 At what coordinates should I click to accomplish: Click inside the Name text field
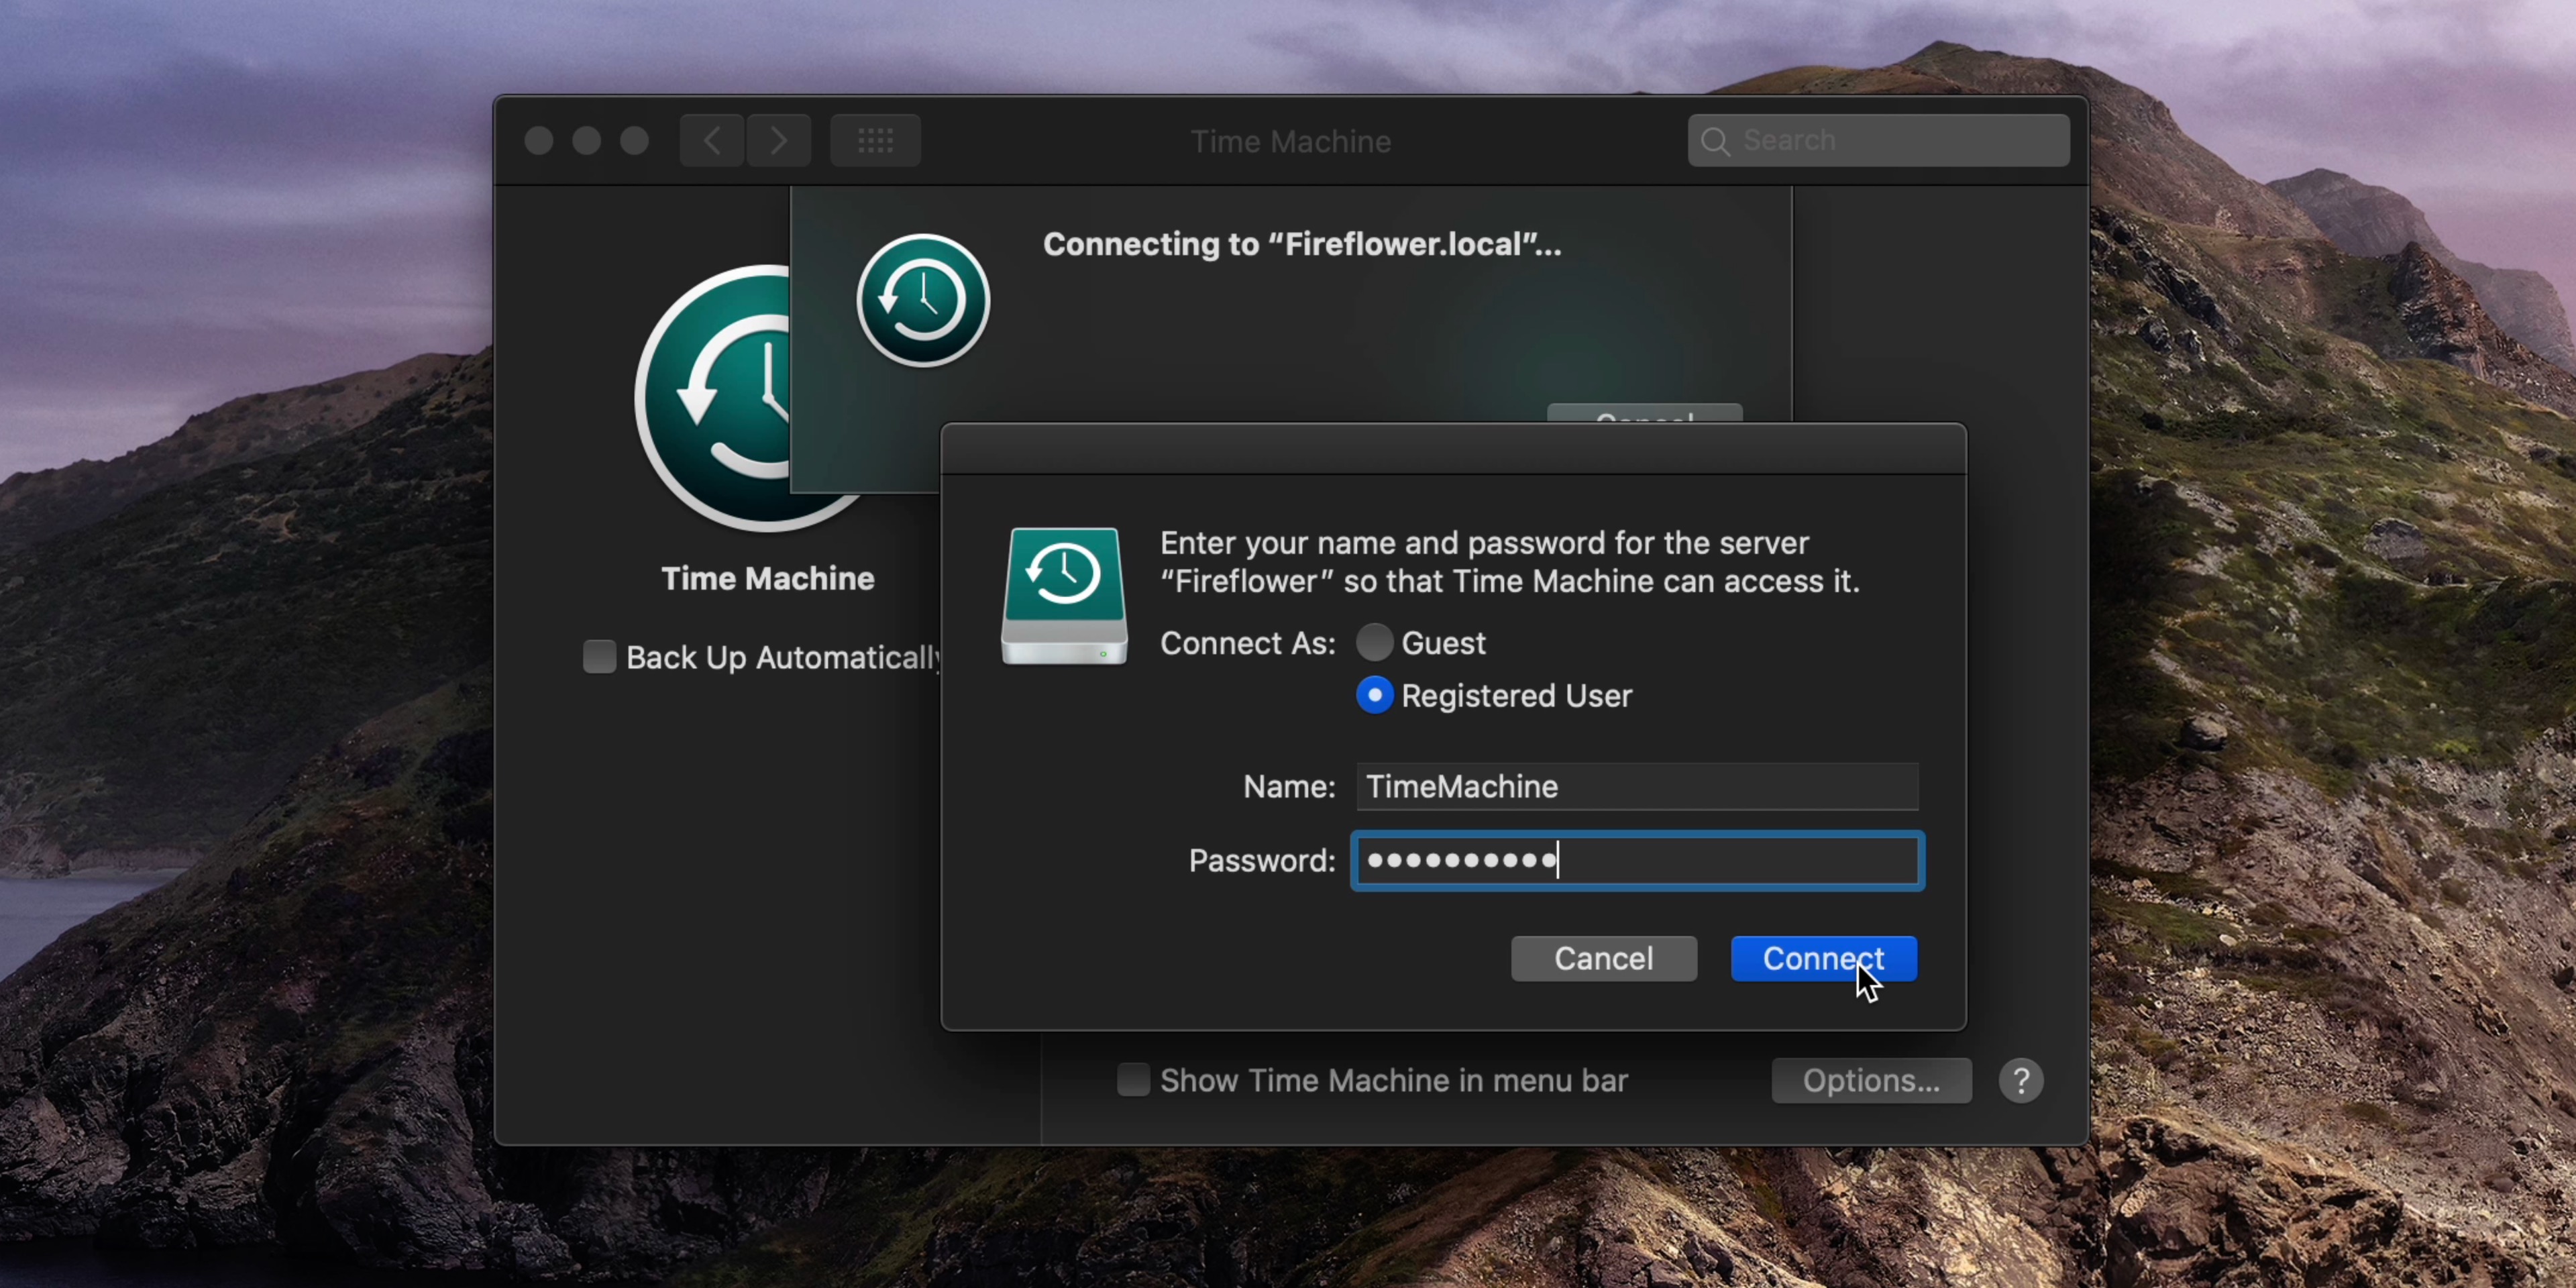pos(1635,787)
